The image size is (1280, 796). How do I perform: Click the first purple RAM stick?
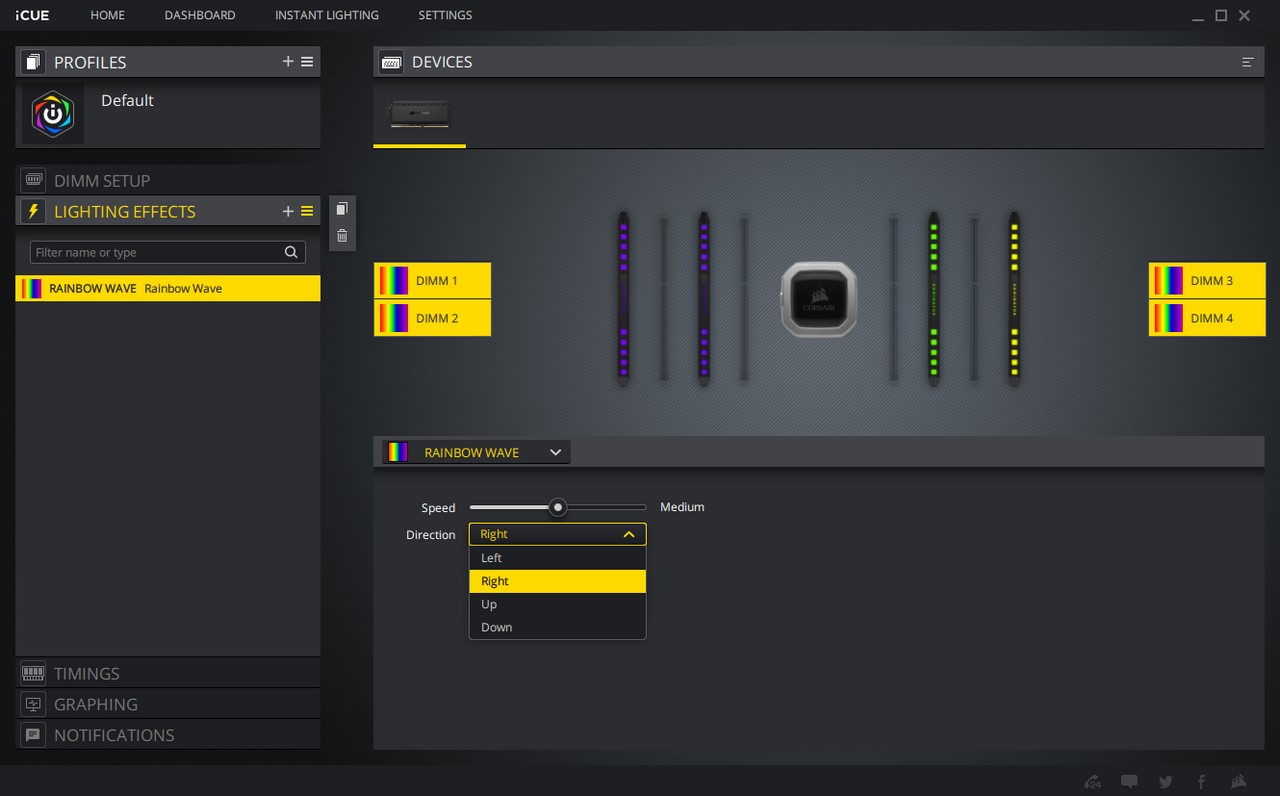click(623, 298)
